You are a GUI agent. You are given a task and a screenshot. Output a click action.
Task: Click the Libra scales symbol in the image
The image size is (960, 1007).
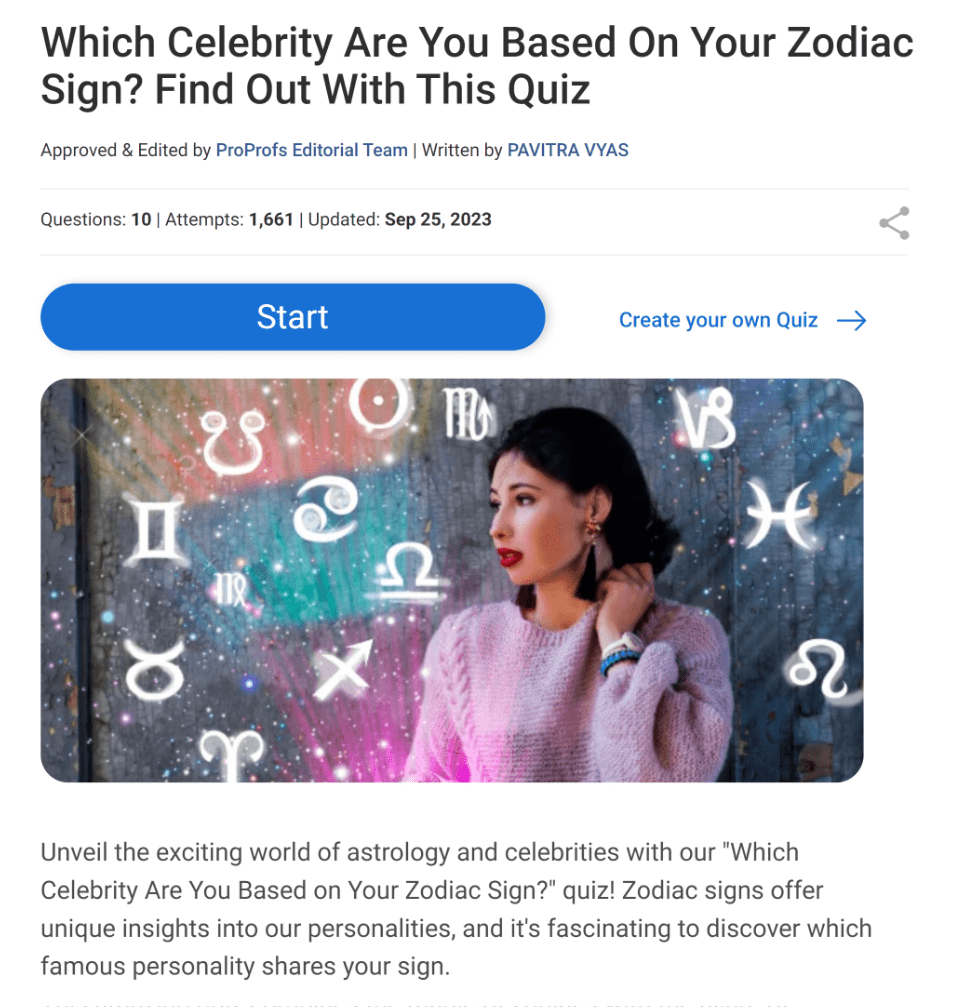click(408, 568)
